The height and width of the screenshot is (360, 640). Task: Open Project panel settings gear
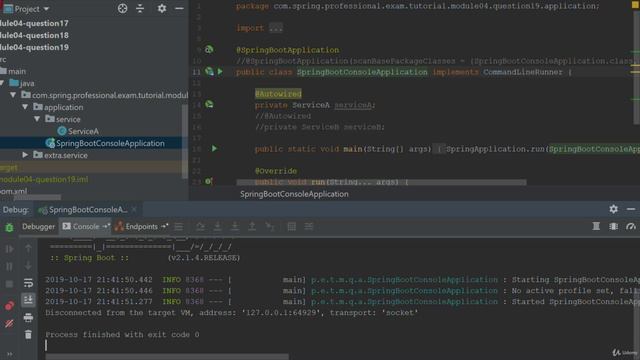162,8
